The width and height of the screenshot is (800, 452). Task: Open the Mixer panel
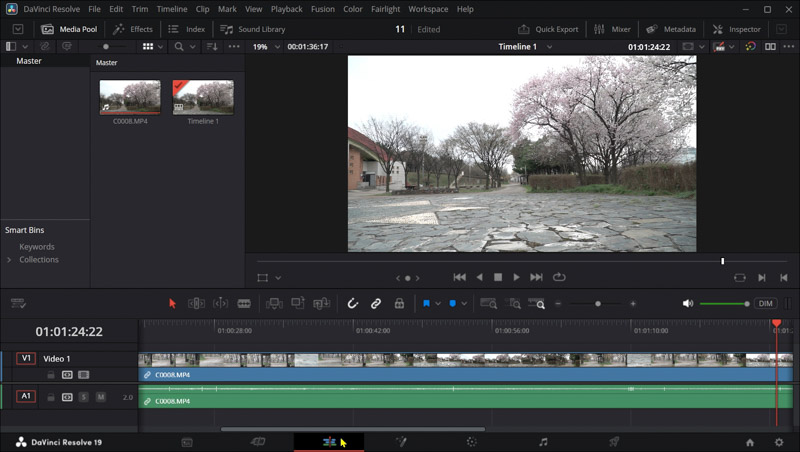tap(612, 29)
